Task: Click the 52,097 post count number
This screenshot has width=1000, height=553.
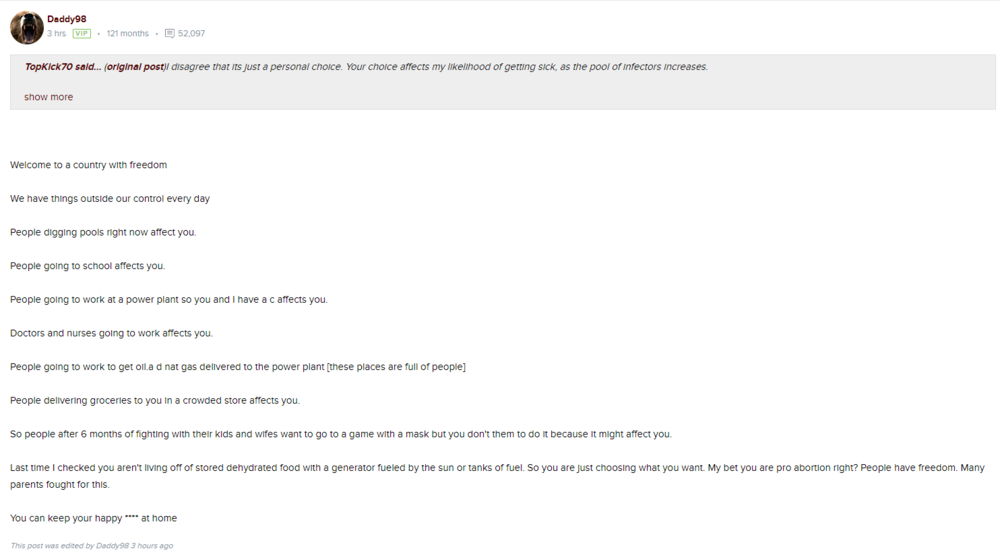Action: (191, 33)
